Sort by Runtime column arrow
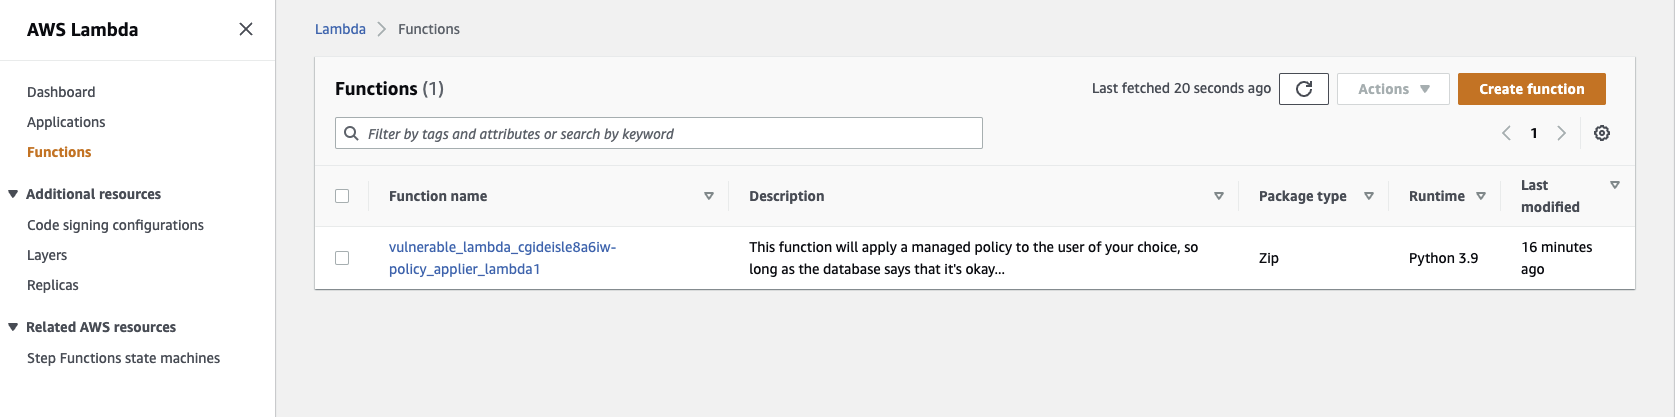The image size is (1678, 417). point(1481,196)
